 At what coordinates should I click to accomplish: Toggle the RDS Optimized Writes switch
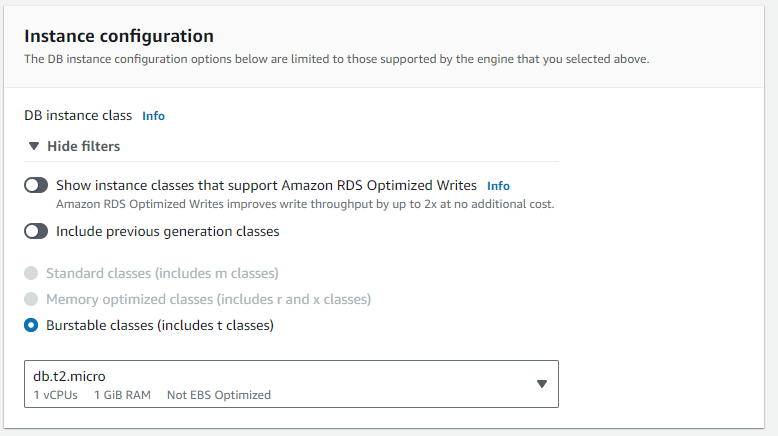pyautogui.click(x=36, y=185)
